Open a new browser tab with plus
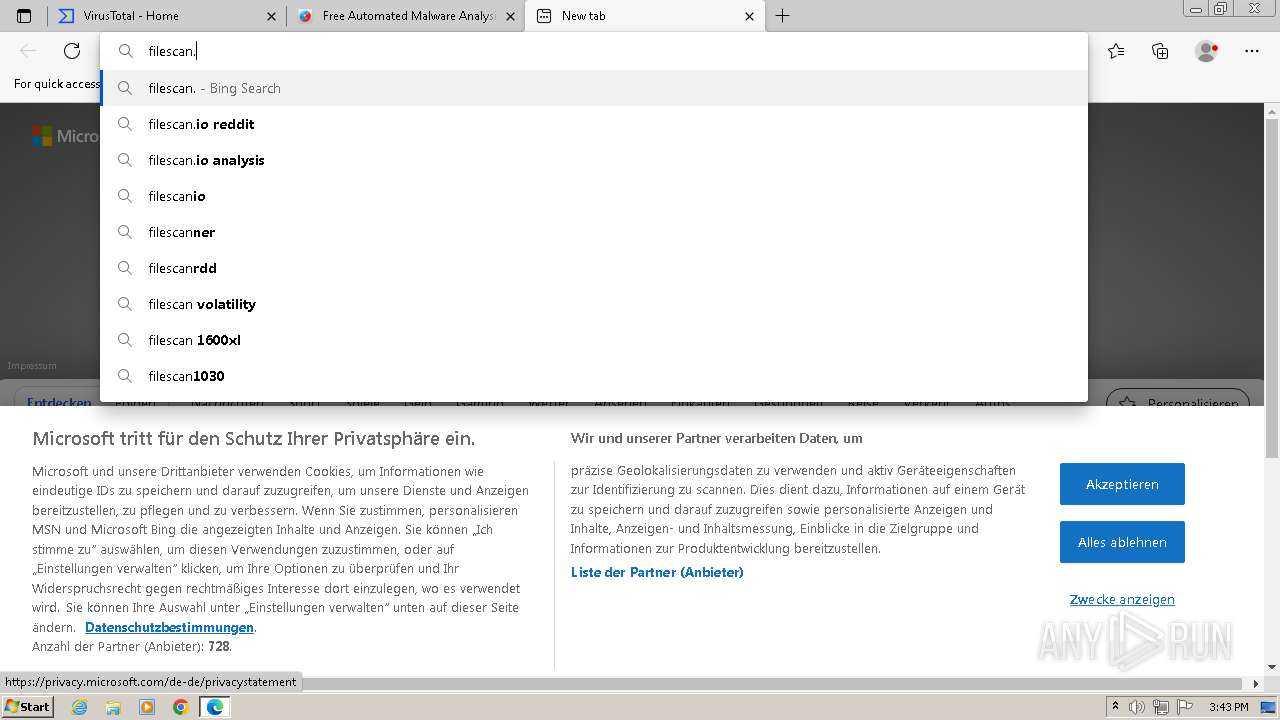This screenshot has width=1280, height=720. pyautogui.click(x=782, y=16)
